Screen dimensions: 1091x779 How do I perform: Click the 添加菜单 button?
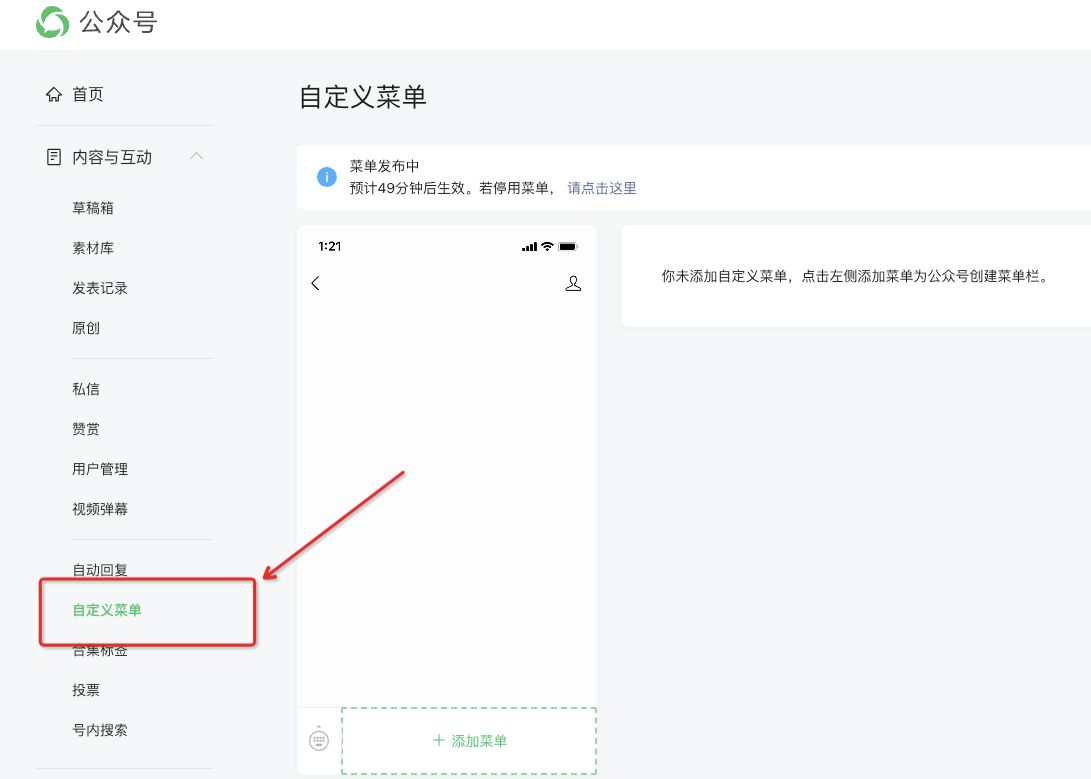click(x=469, y=741)
